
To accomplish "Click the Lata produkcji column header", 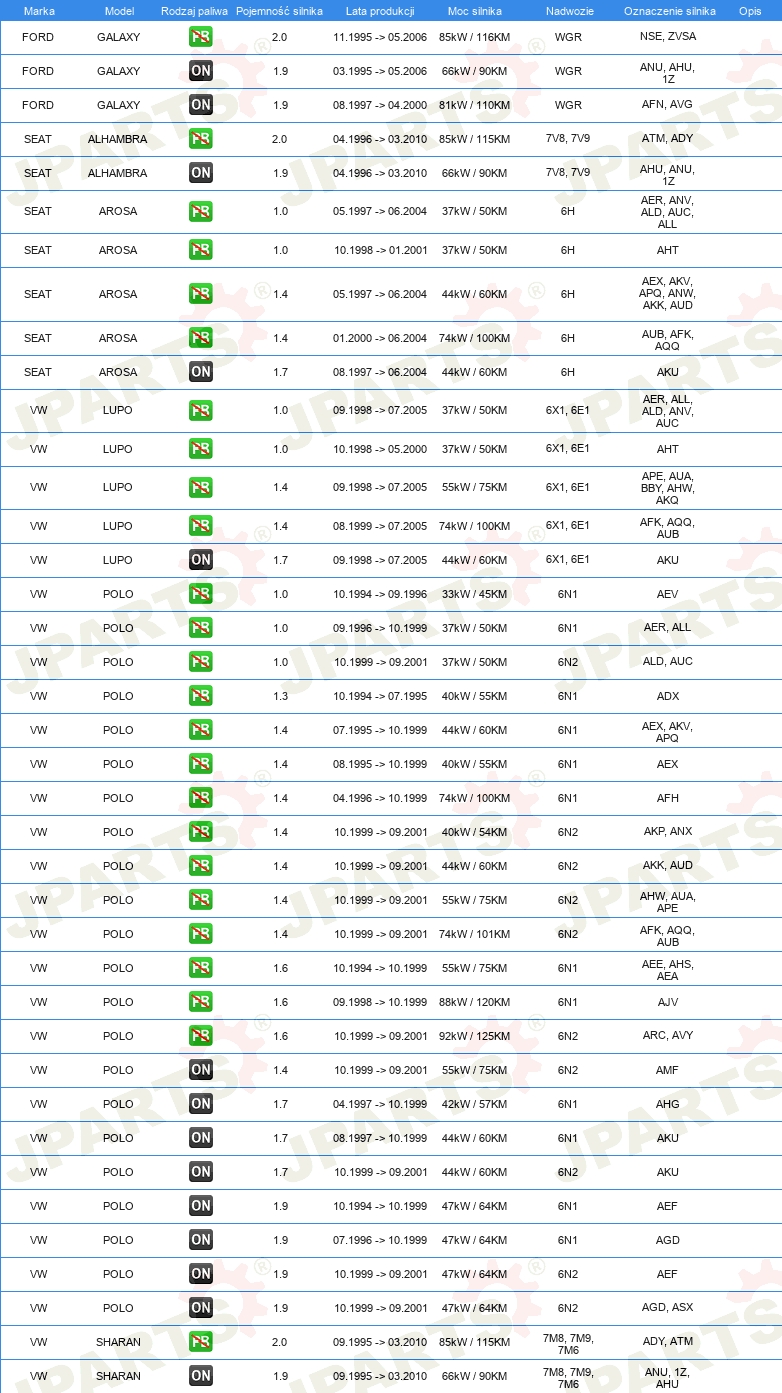I will click(380, 10).
